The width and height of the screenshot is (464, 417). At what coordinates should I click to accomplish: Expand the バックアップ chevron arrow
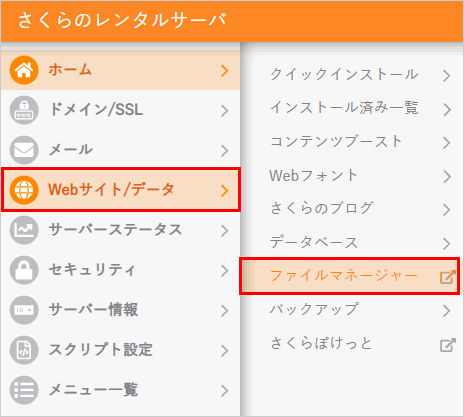(447, 310)
